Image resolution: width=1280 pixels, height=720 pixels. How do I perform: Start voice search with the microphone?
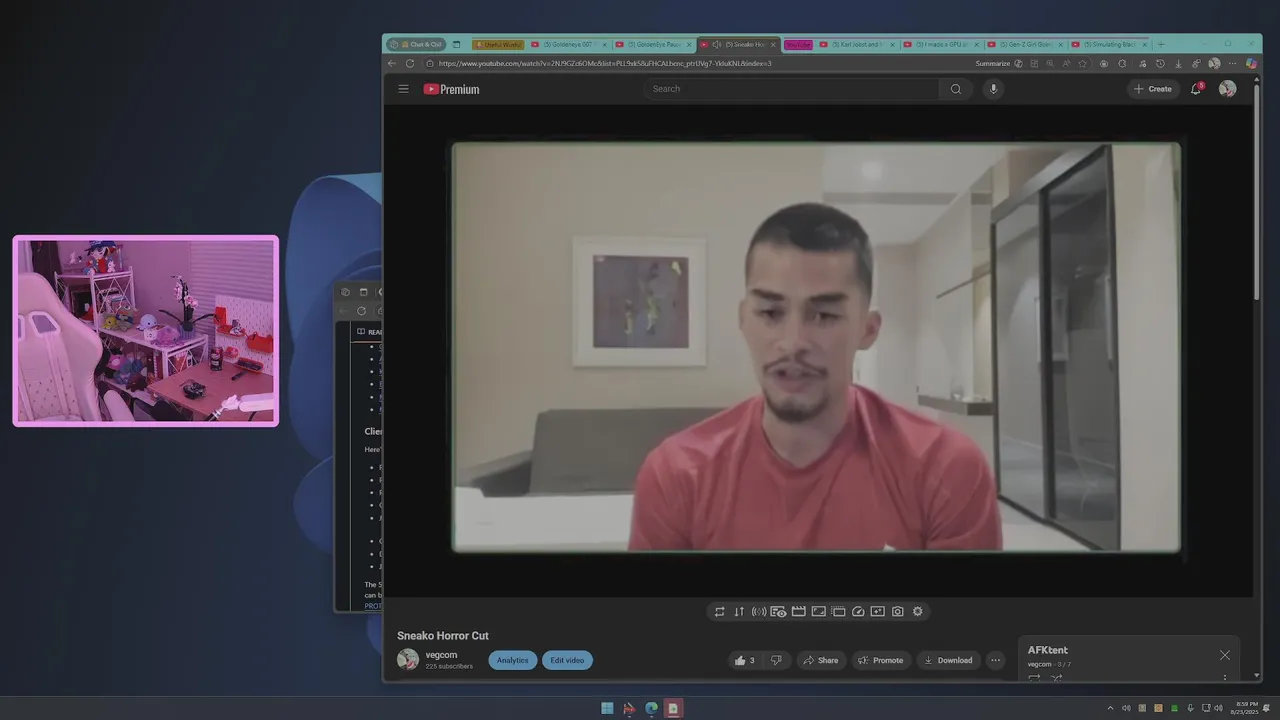tap(993, 89)
